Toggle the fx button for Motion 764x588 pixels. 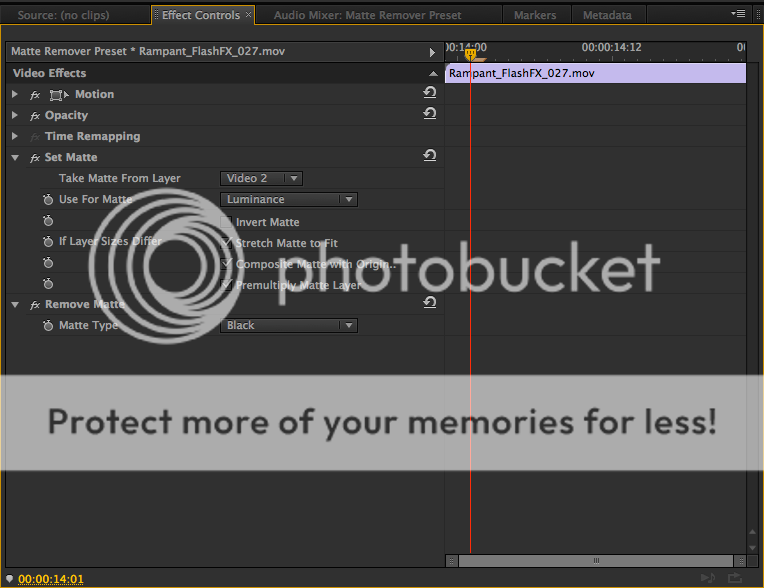pos(35,95)
